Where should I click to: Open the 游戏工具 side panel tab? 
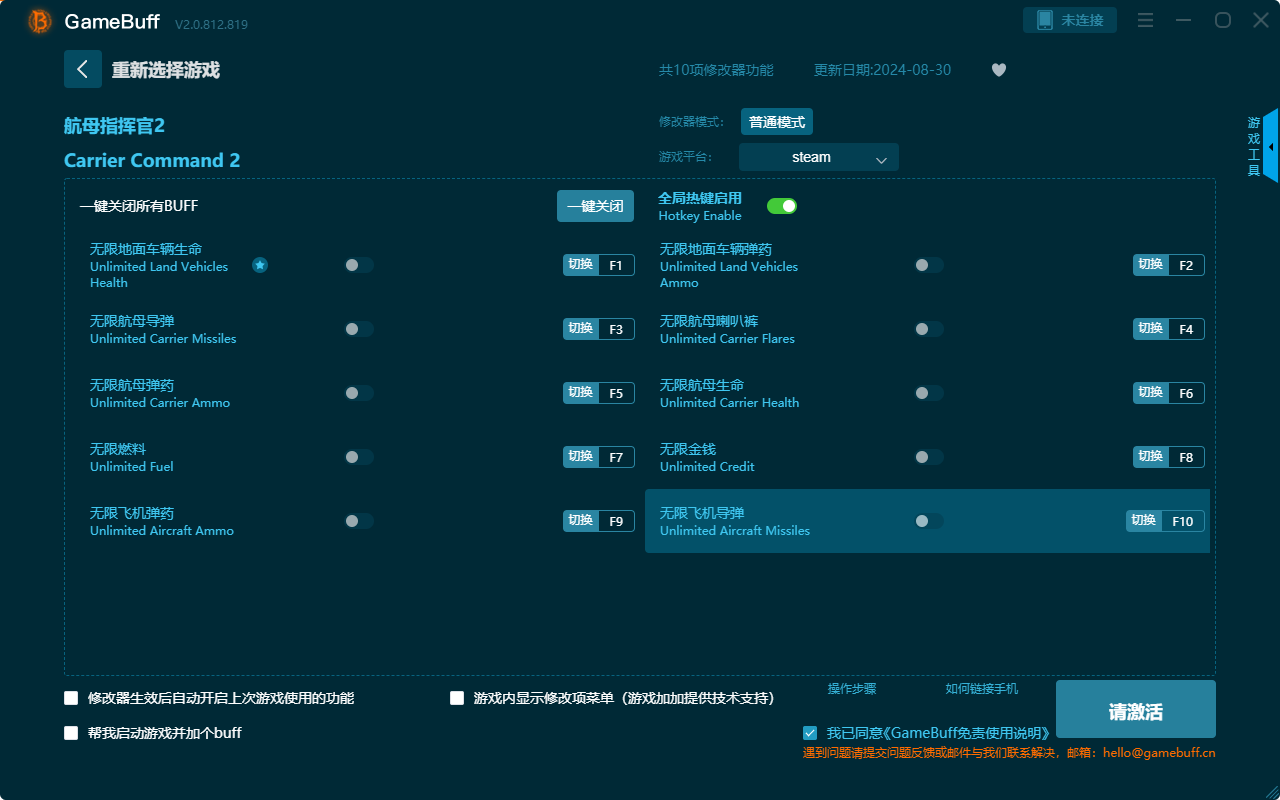[1252, 143]
